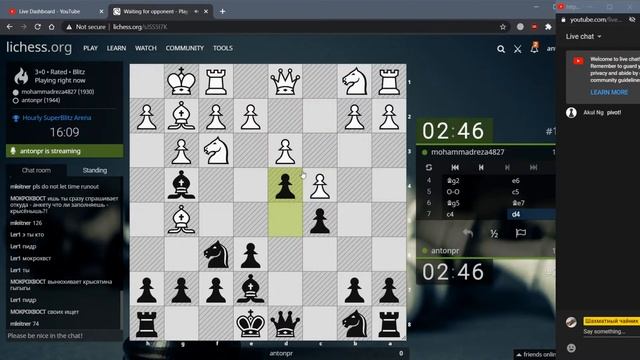This screenshot has width=640, height=360.
Task: Open challenges crossed-swords icon
Action: click(518, 49)
